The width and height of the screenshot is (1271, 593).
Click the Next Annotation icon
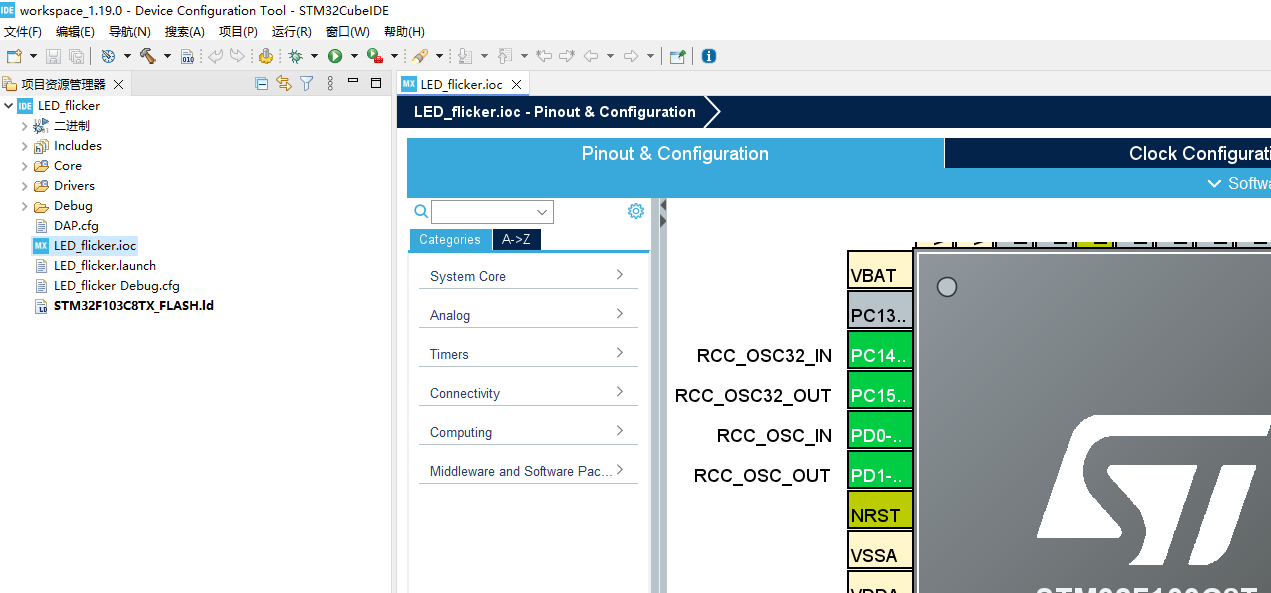(465, 56)
